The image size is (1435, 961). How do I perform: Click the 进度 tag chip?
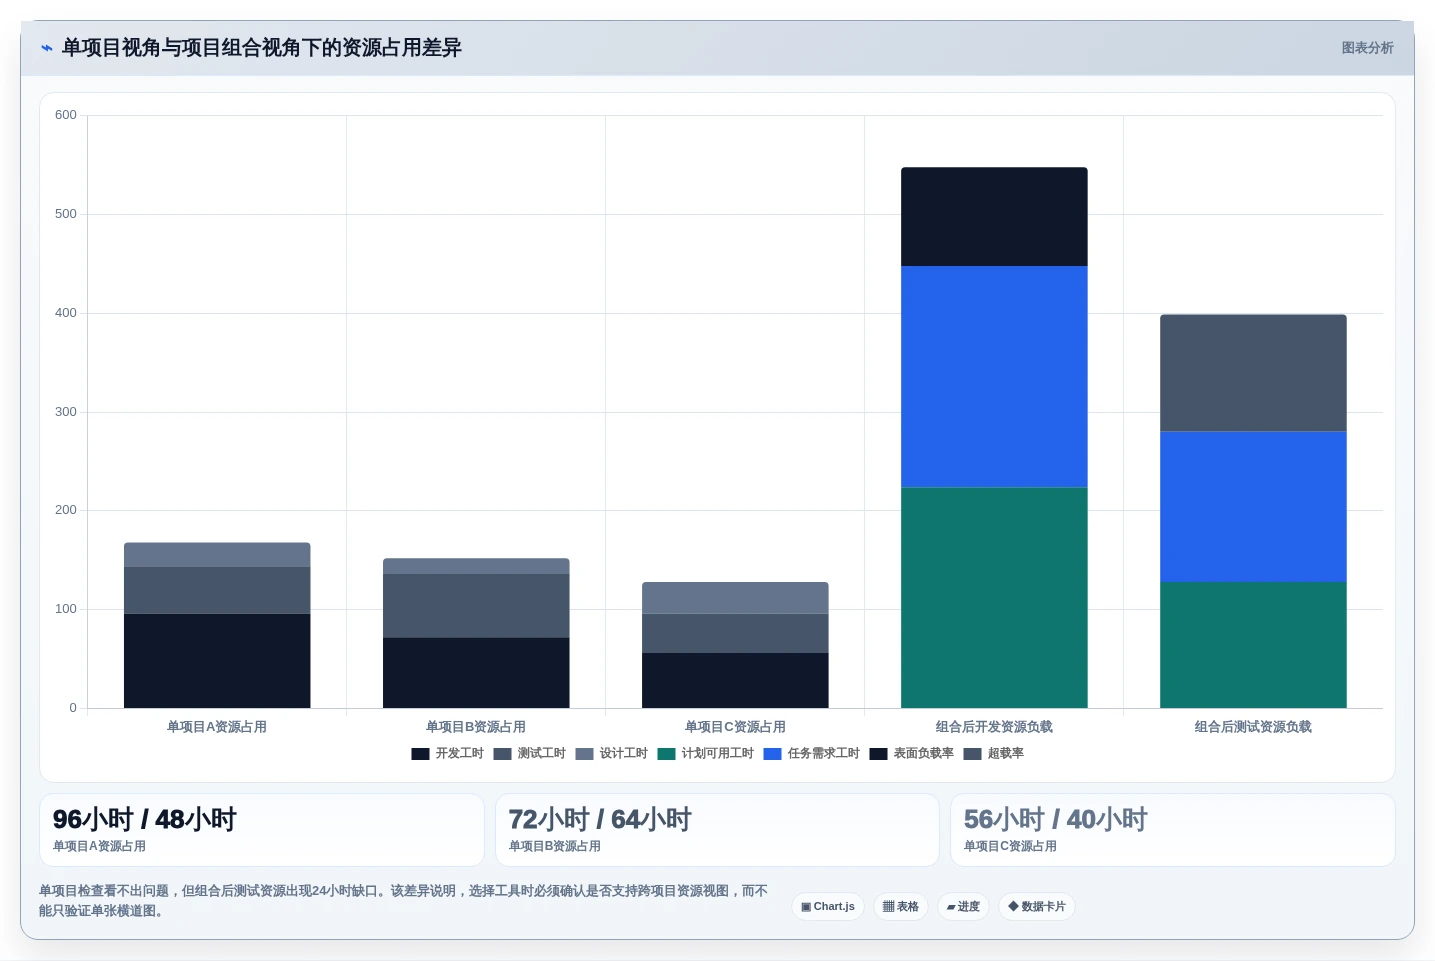click(x=964, y=907)
